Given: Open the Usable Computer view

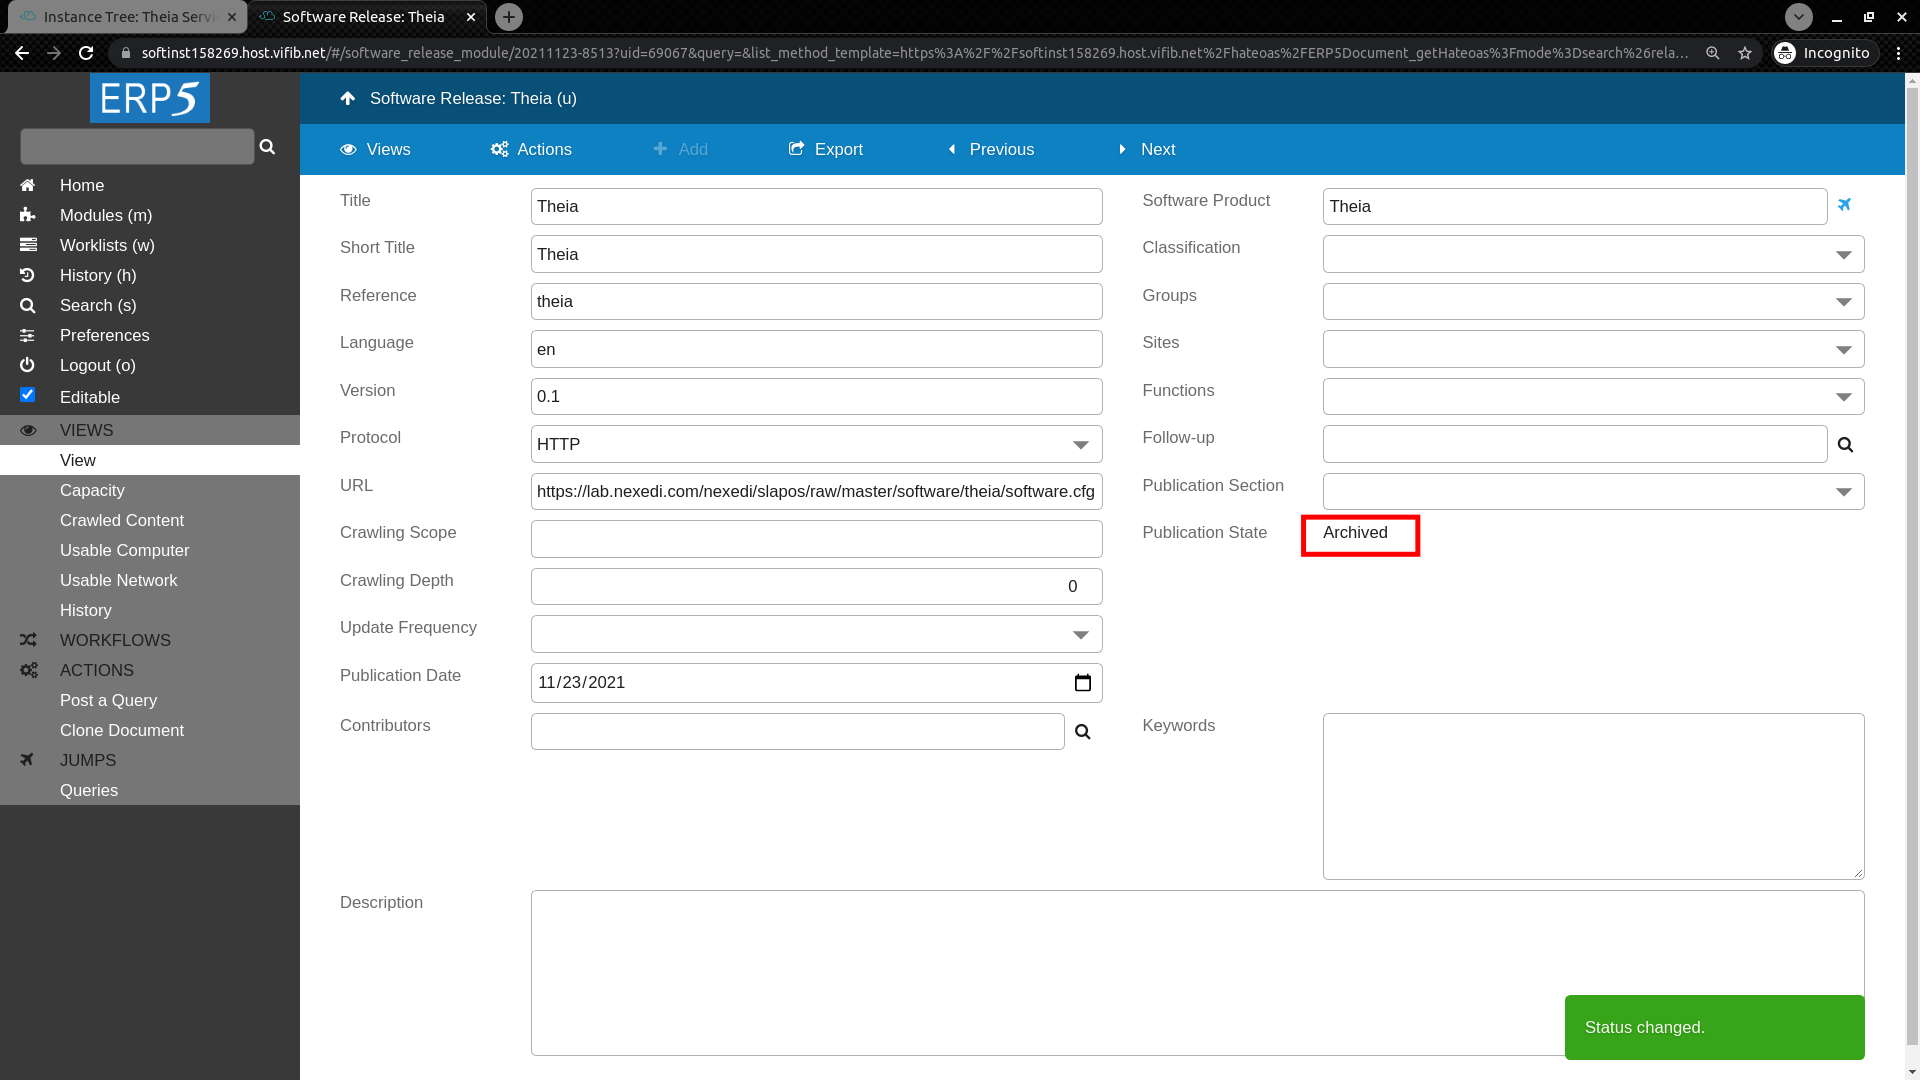Looking at the screenshot, I should pos(150,550).
